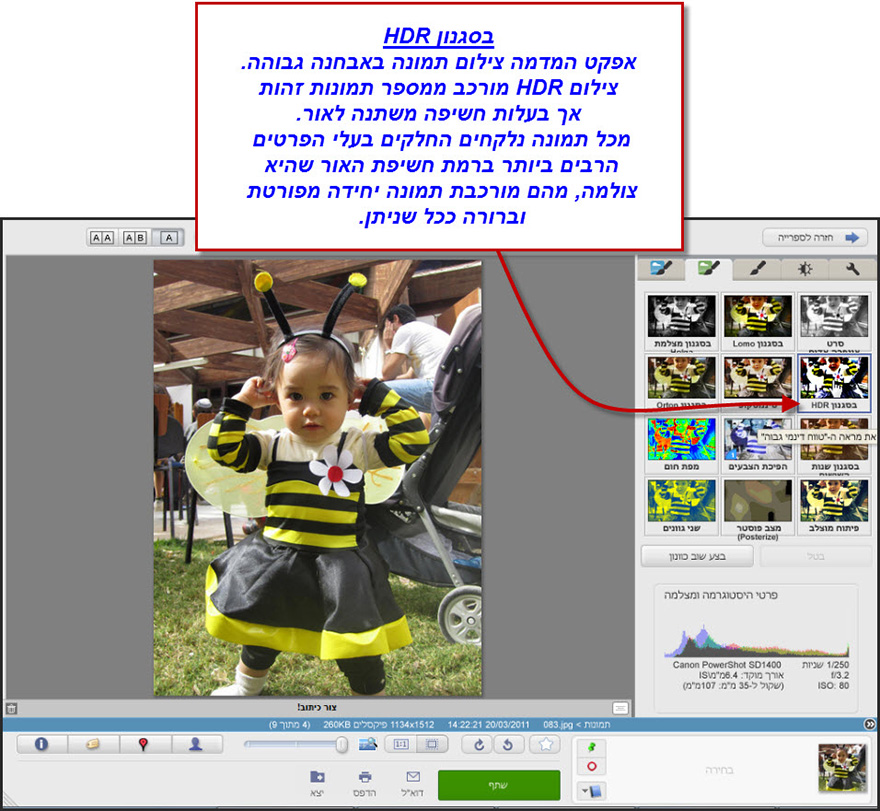Open the screen dropdown near the upload tray
Image resolution: width=880 pixels, height=811 pixels.
pyautogui.click(x=593, y=788)
